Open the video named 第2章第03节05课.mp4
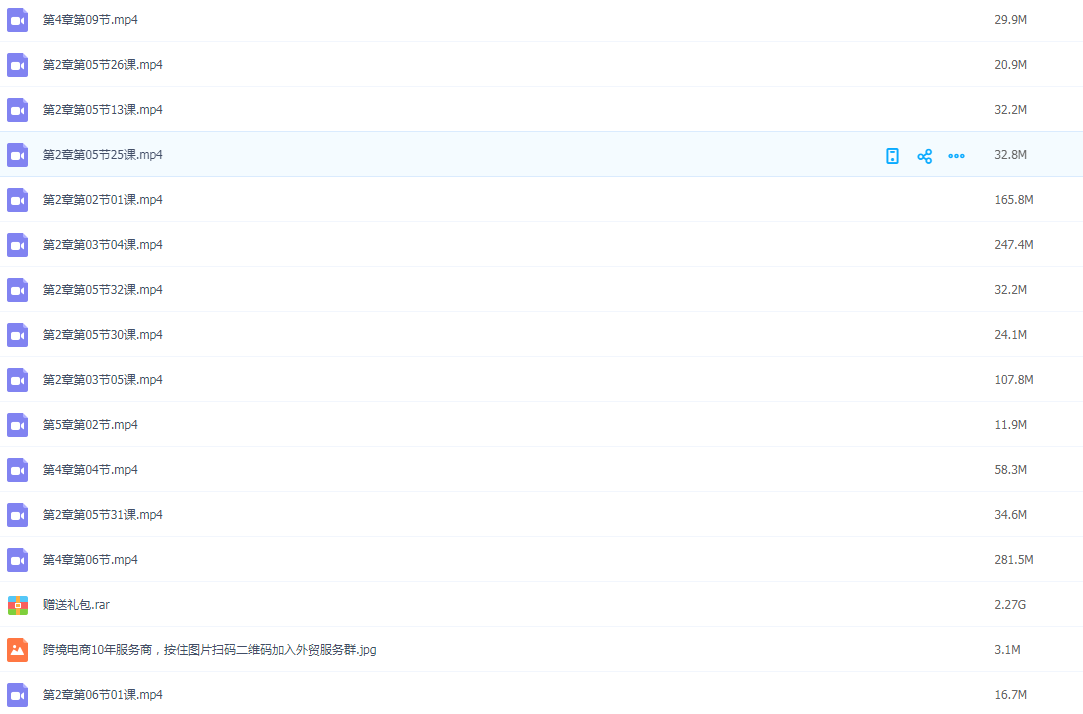Screen dimensions: 1083x714 click(x=102, y=380)
